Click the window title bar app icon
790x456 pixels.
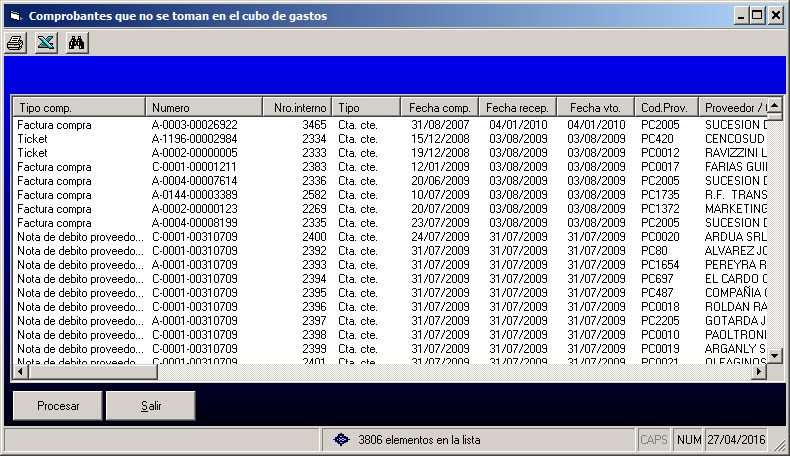click(13, 16)
